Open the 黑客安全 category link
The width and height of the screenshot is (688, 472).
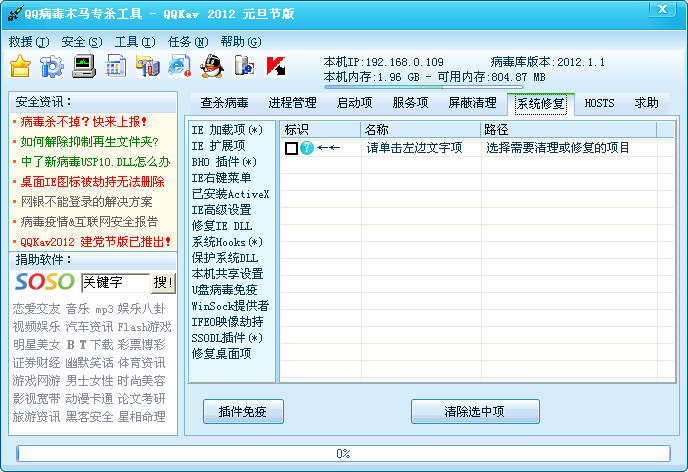pyautogui.click(x=90, y=416)
